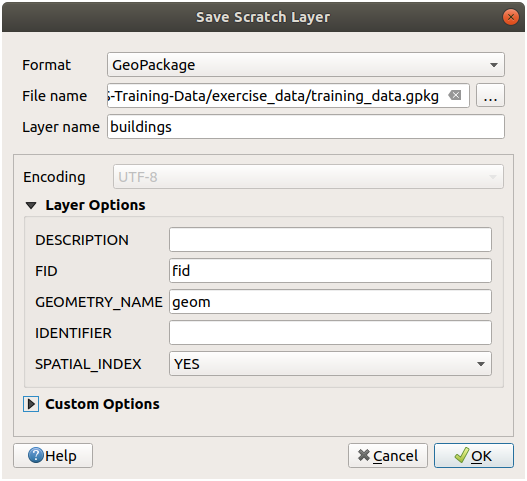This screenshot has width=527, height=481.
Task: Click the Encoding UTF-8 combo box
Action: (308, 177)
